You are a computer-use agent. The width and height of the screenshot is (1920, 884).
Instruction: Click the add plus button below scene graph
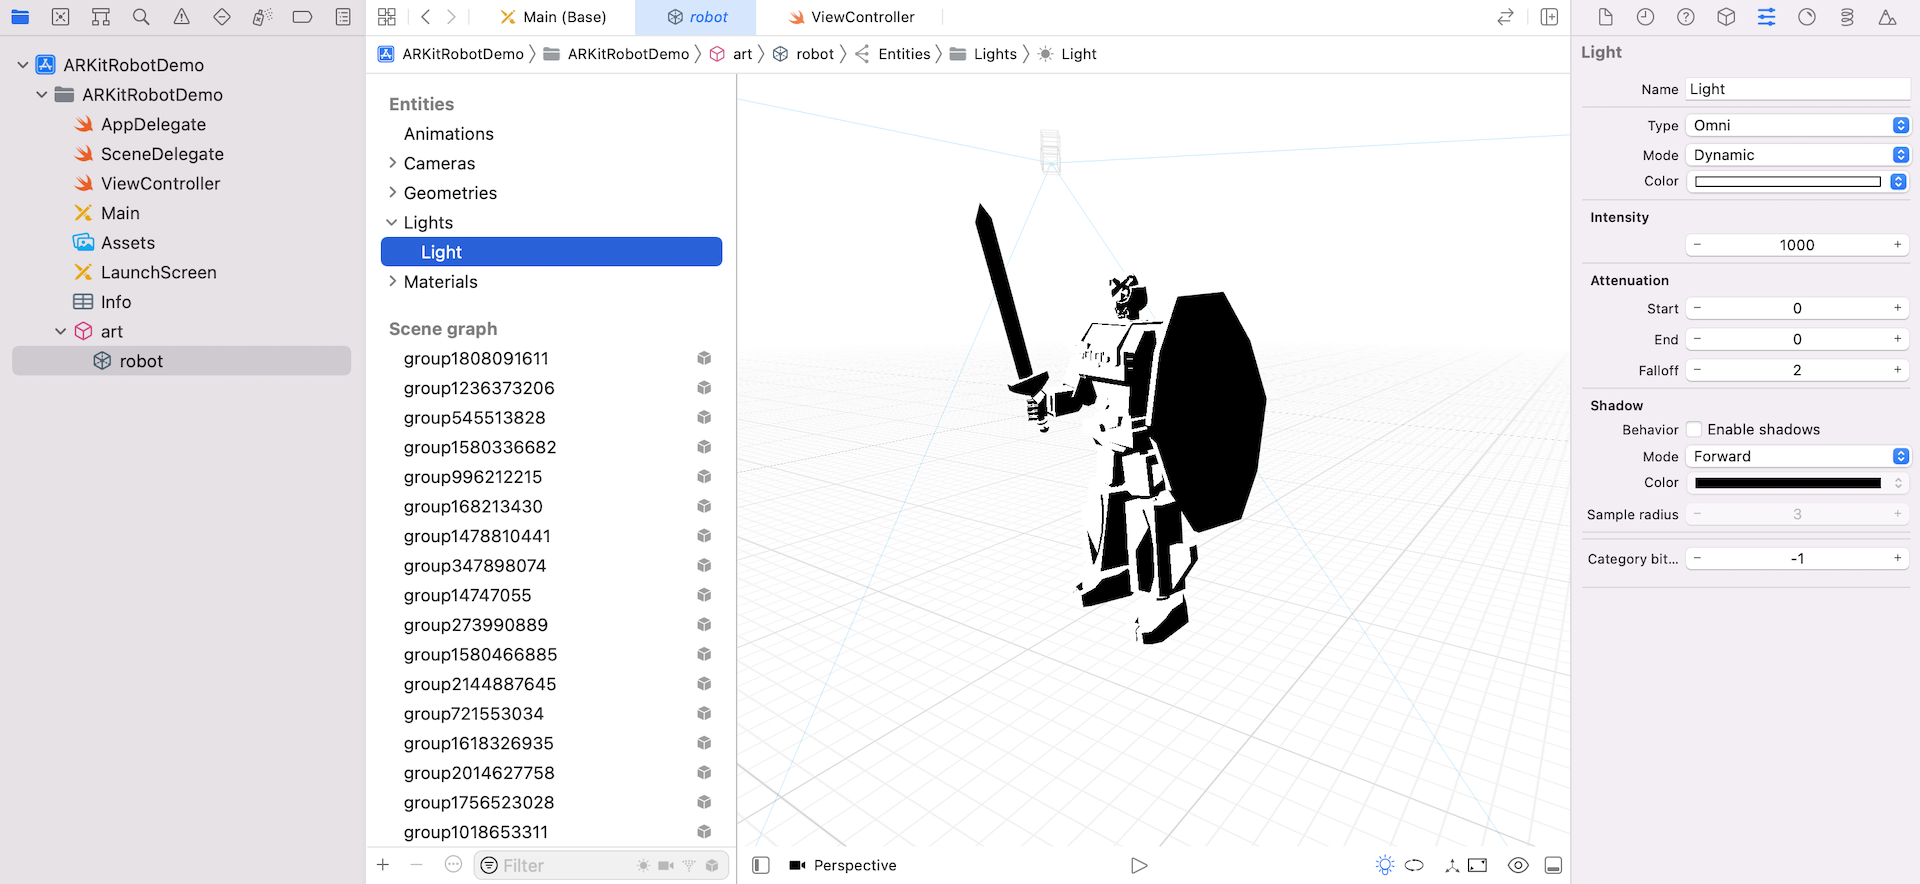383,865
